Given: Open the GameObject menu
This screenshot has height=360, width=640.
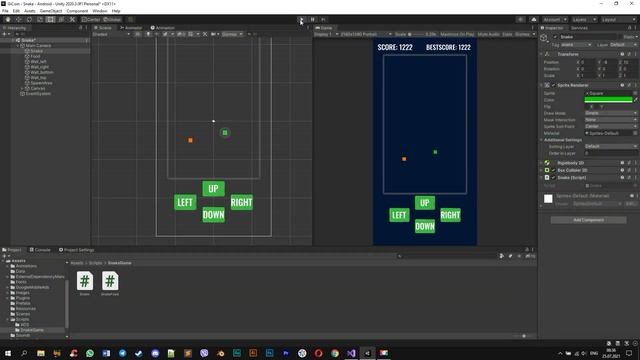Looking at the screenshot, I should point(51,11).
